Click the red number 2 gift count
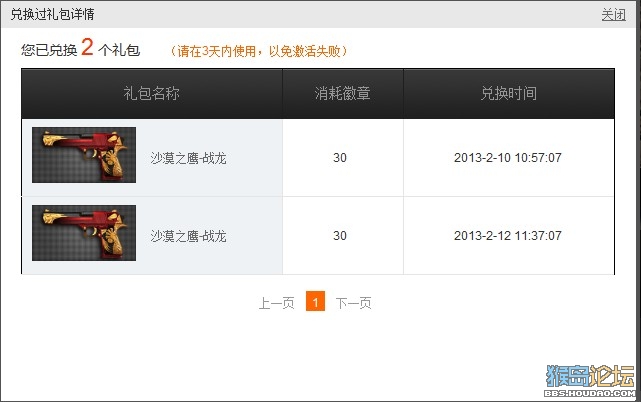This screenshot has height=402, width=641. [87, 47]
